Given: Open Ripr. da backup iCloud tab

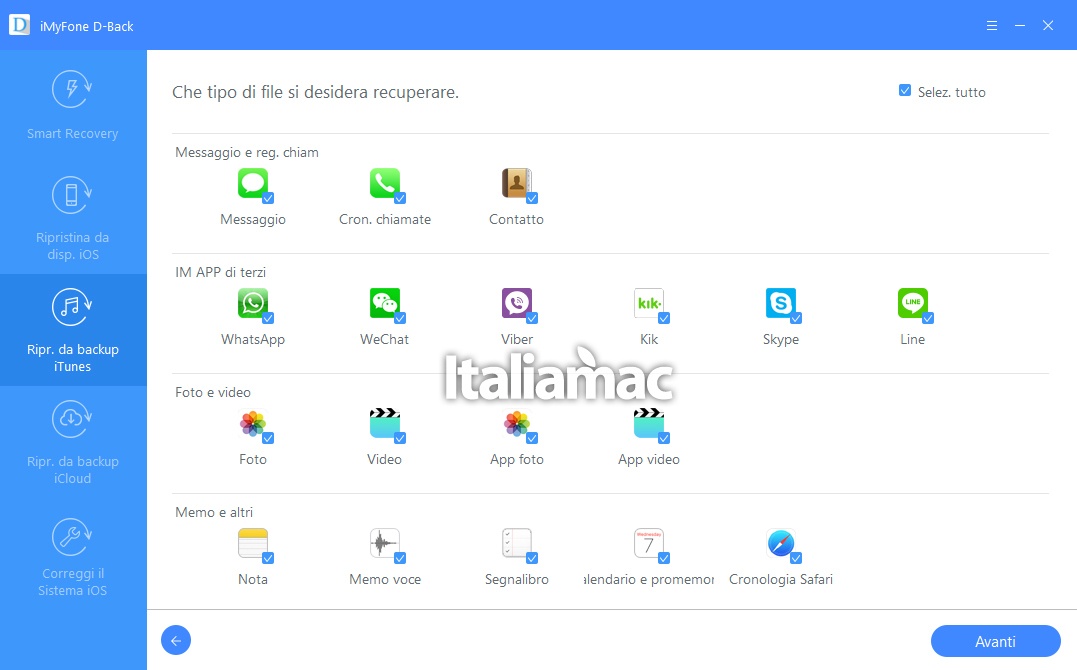Looking at the screenshot, I should point(73,442).
